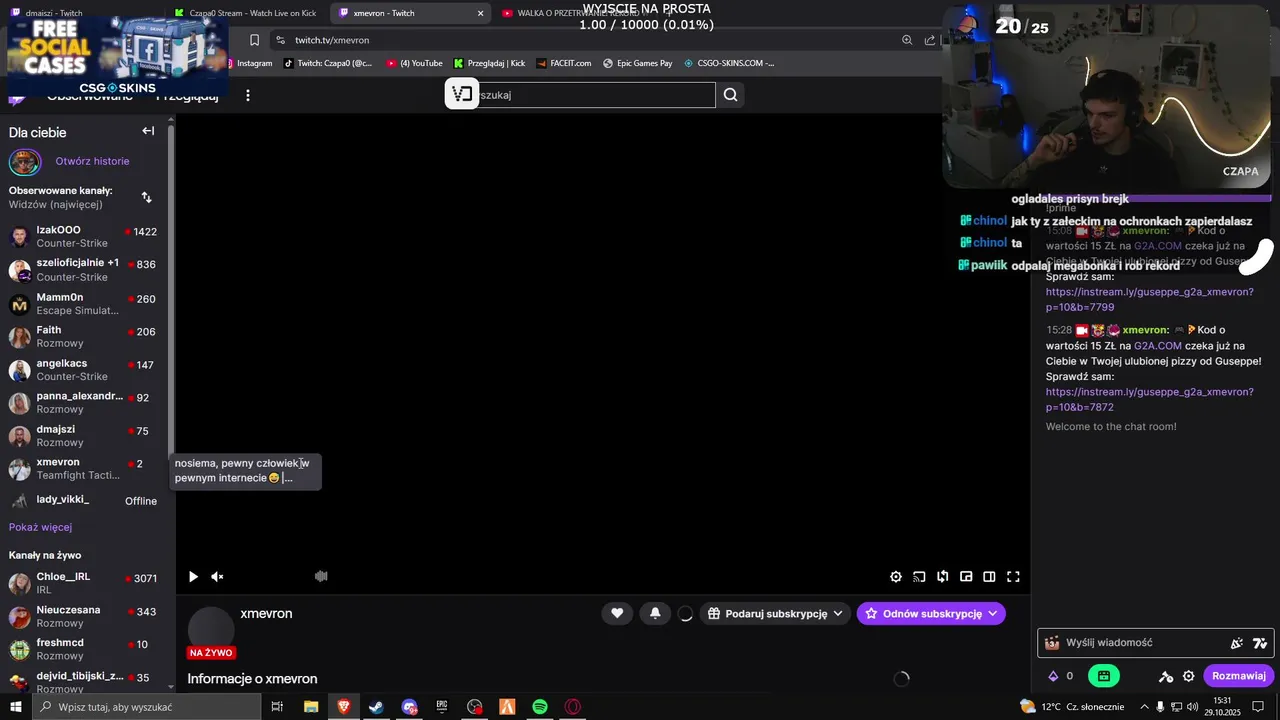Open the 7TV emote menu icon
The height and width of the screenshot is (720, 1280).
click(x=1260, y=643)
